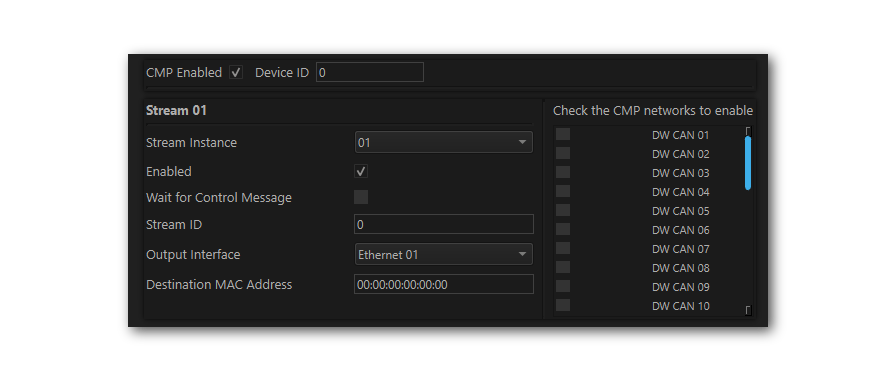Click the Stream Instance label
Image resolution: width=896 pixels, height=381 pixels.
click(191, 143)
